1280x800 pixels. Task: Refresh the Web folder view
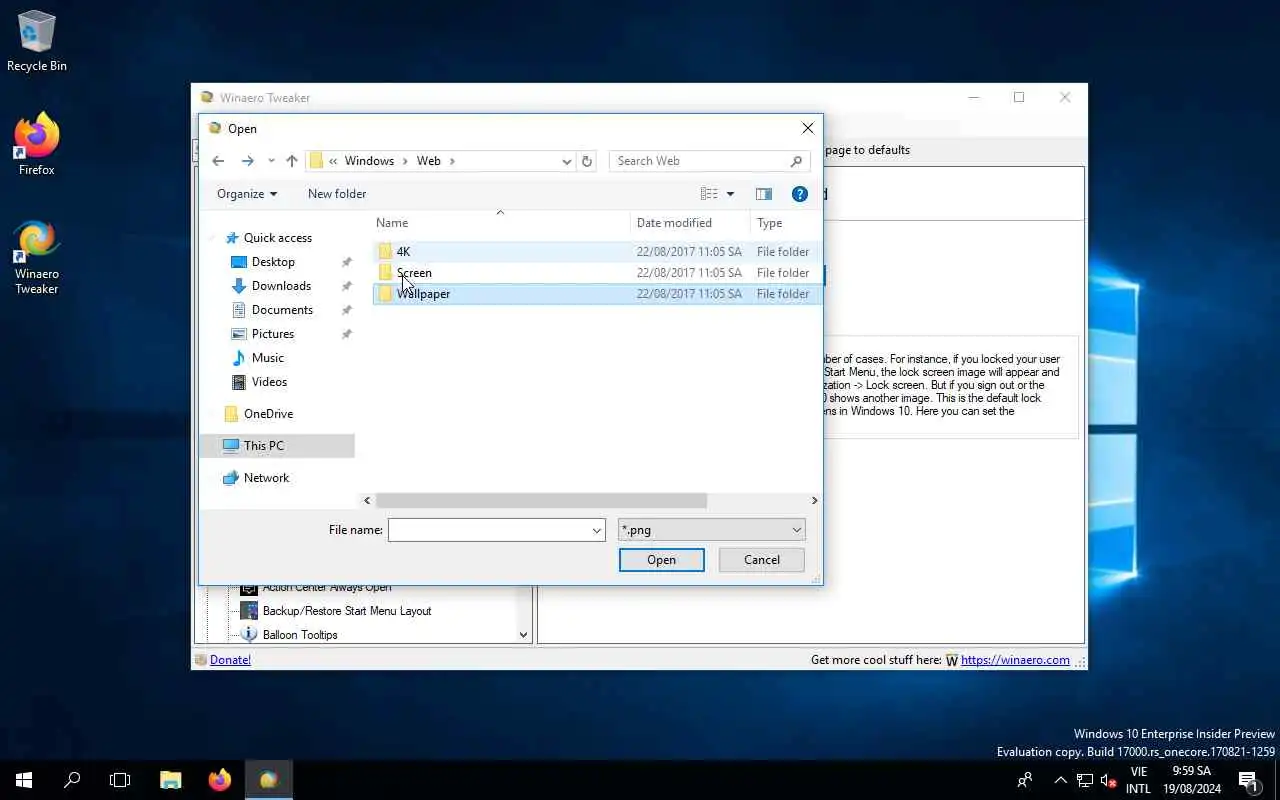(587, 161)
